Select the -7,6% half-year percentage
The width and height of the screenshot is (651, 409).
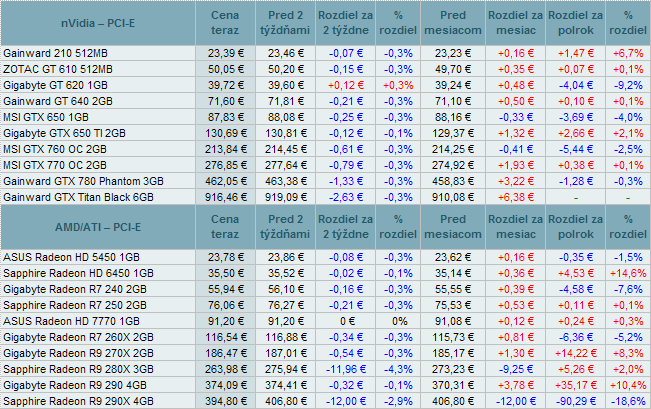(x=628, y=289)
